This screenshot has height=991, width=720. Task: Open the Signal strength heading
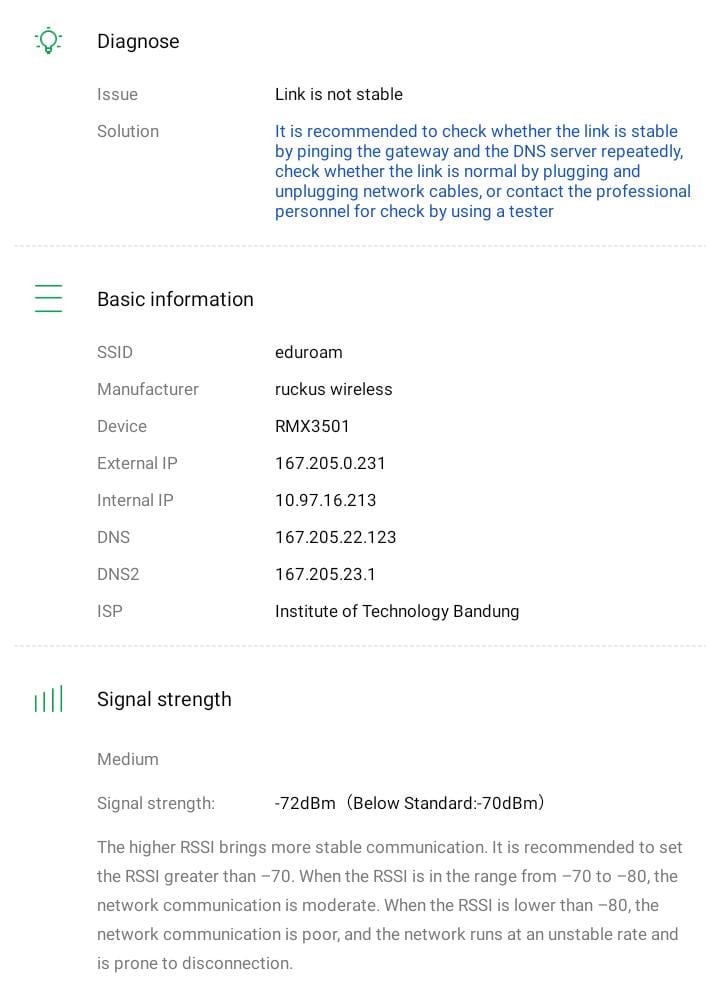164,699
